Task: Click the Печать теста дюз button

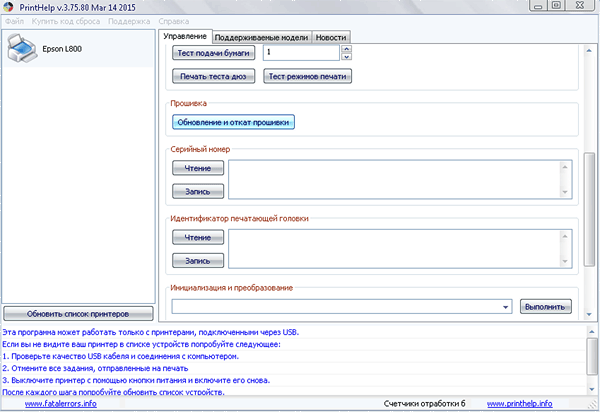Action: pos(214,76)
